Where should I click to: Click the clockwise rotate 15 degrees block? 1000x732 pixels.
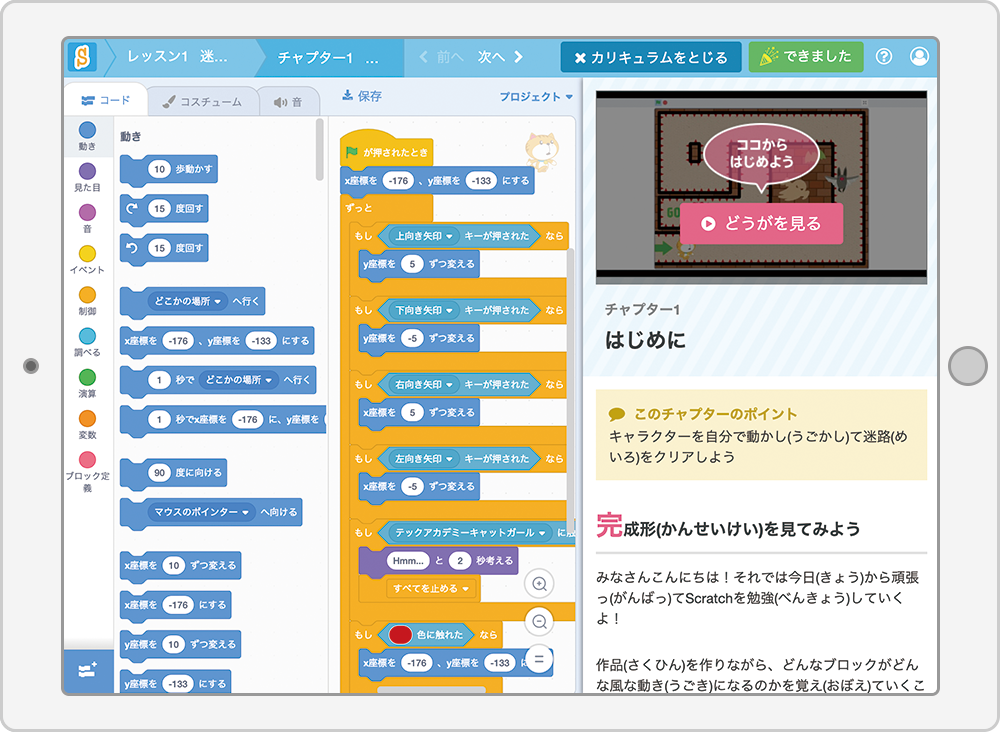tap(164, 209)
